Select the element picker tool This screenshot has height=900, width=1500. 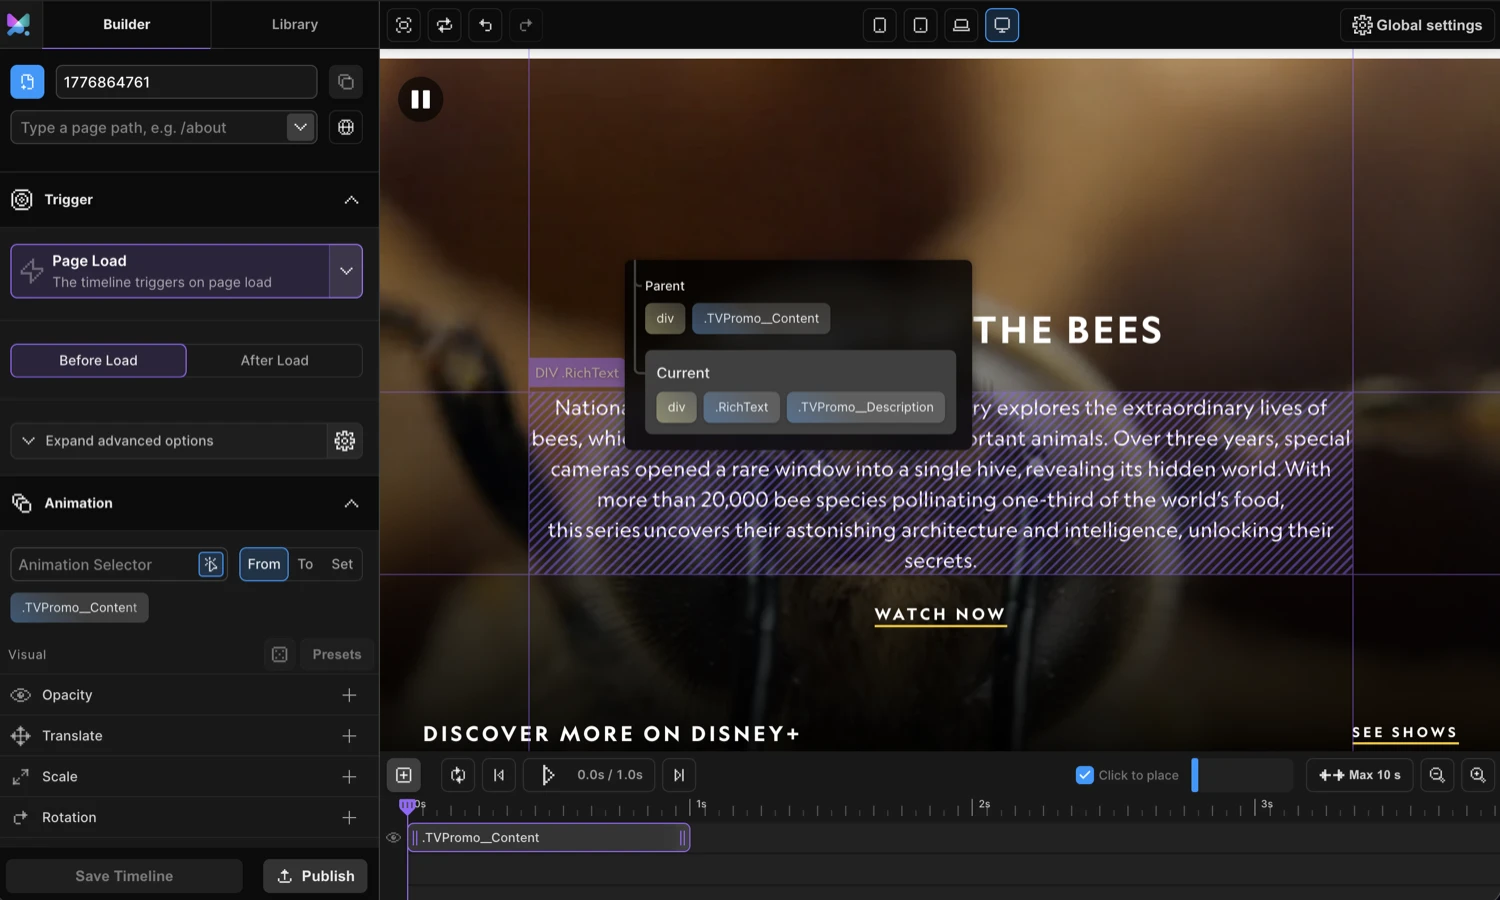coord(403,25)
